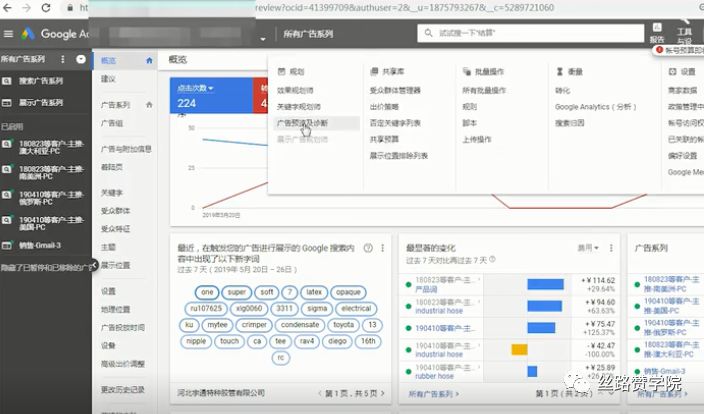This screenshot has width=704, height=414.
Task: Open the search terms card three-dot menu
Action: point(383,248)
